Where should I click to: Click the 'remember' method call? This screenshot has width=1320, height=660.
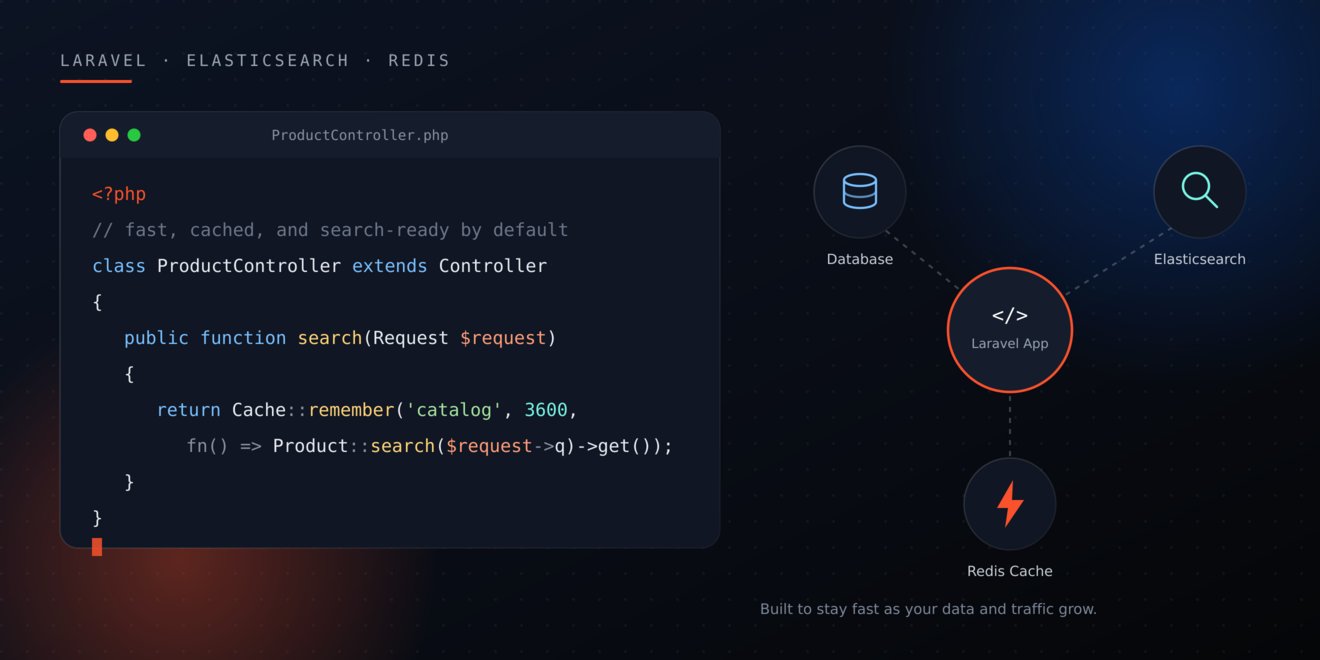[352, 410]
